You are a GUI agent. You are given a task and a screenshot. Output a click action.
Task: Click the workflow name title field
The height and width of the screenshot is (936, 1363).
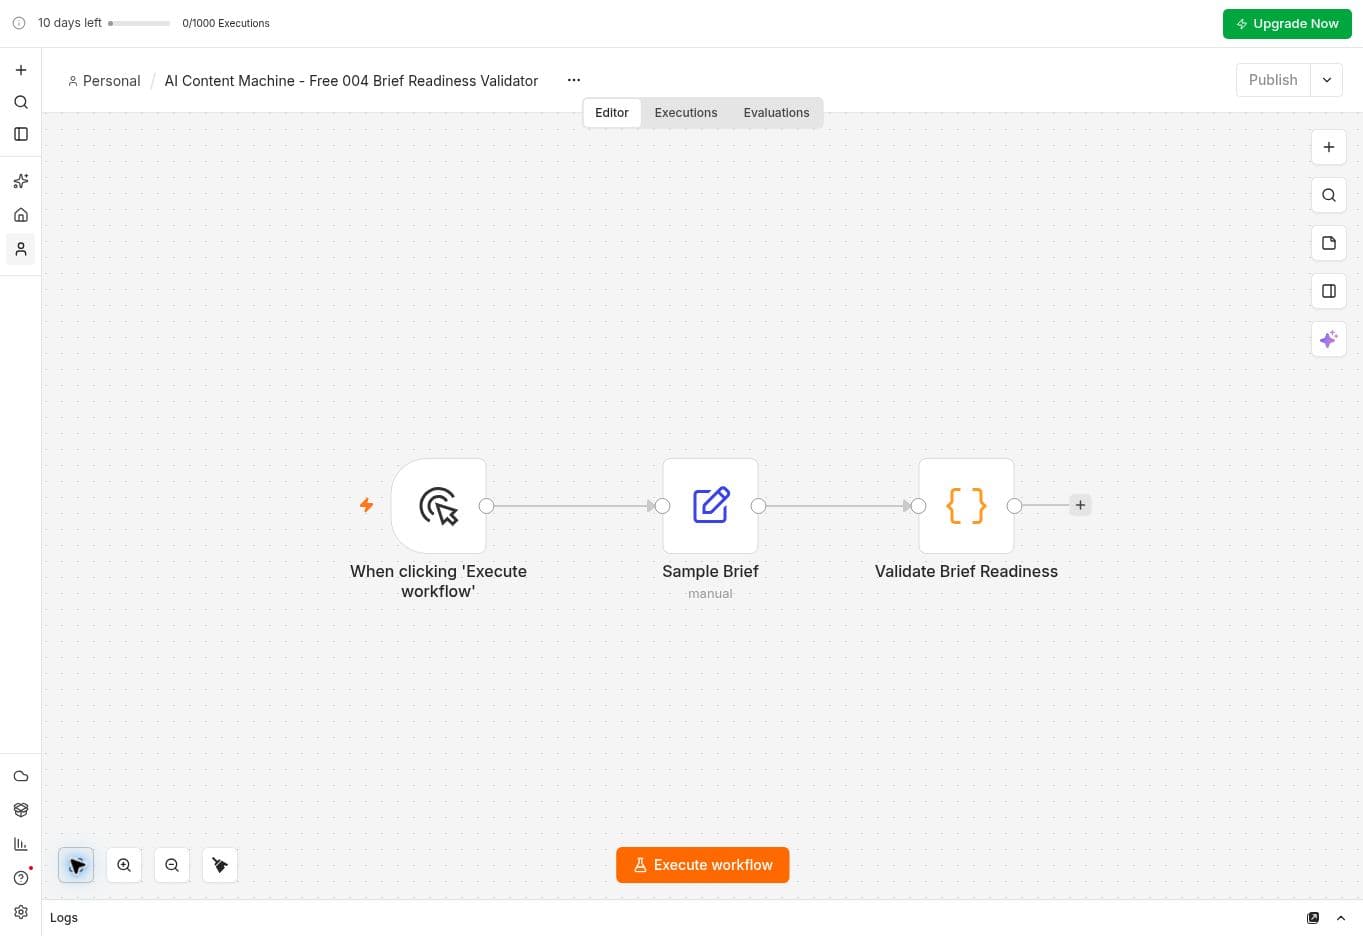click(351, 81)
